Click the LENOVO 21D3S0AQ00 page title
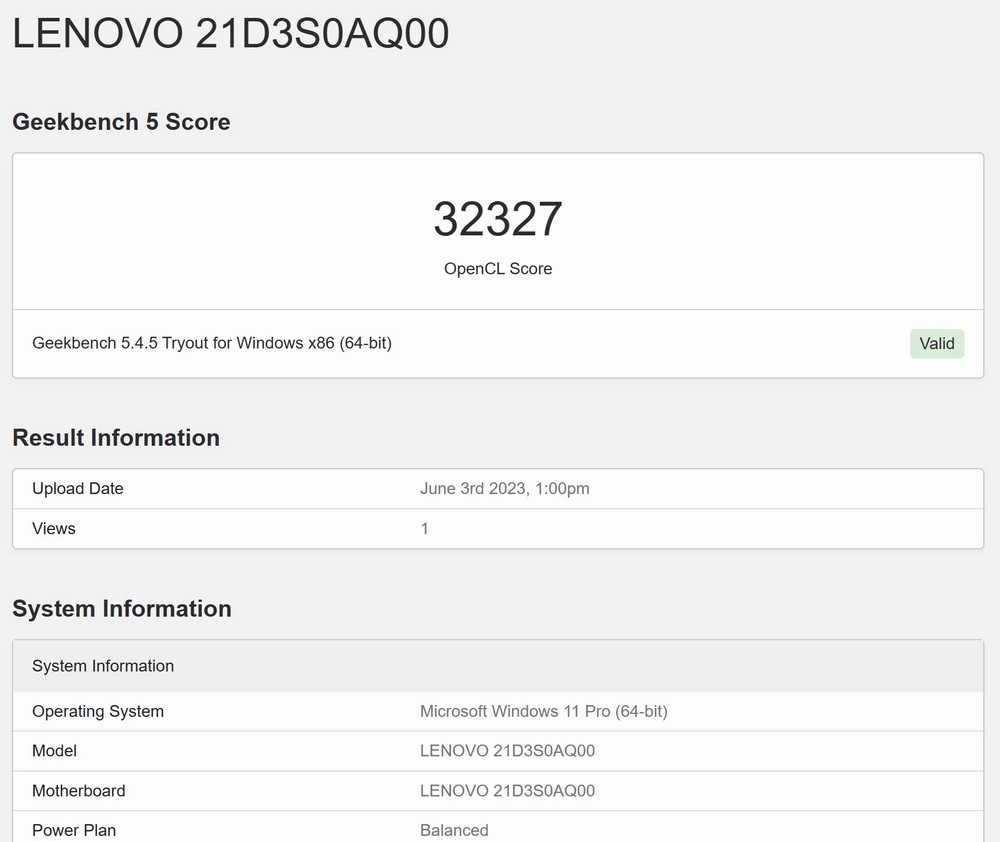 [x=231, y=33]
